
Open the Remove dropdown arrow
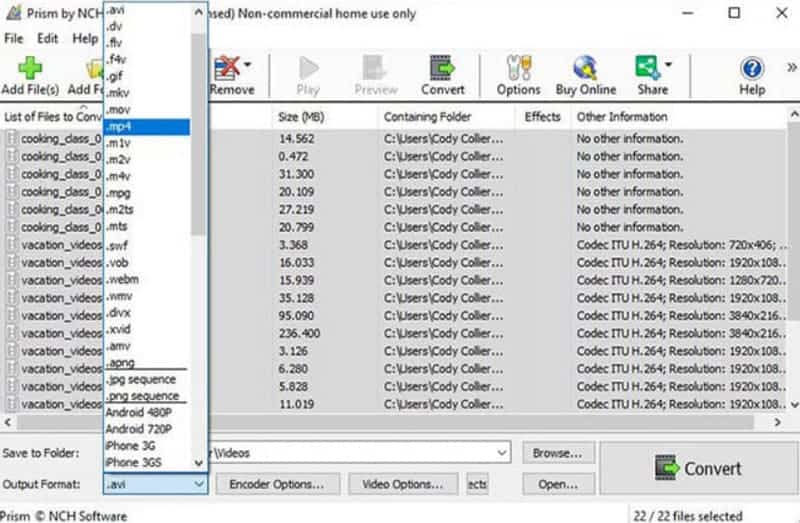click(247, 65)
